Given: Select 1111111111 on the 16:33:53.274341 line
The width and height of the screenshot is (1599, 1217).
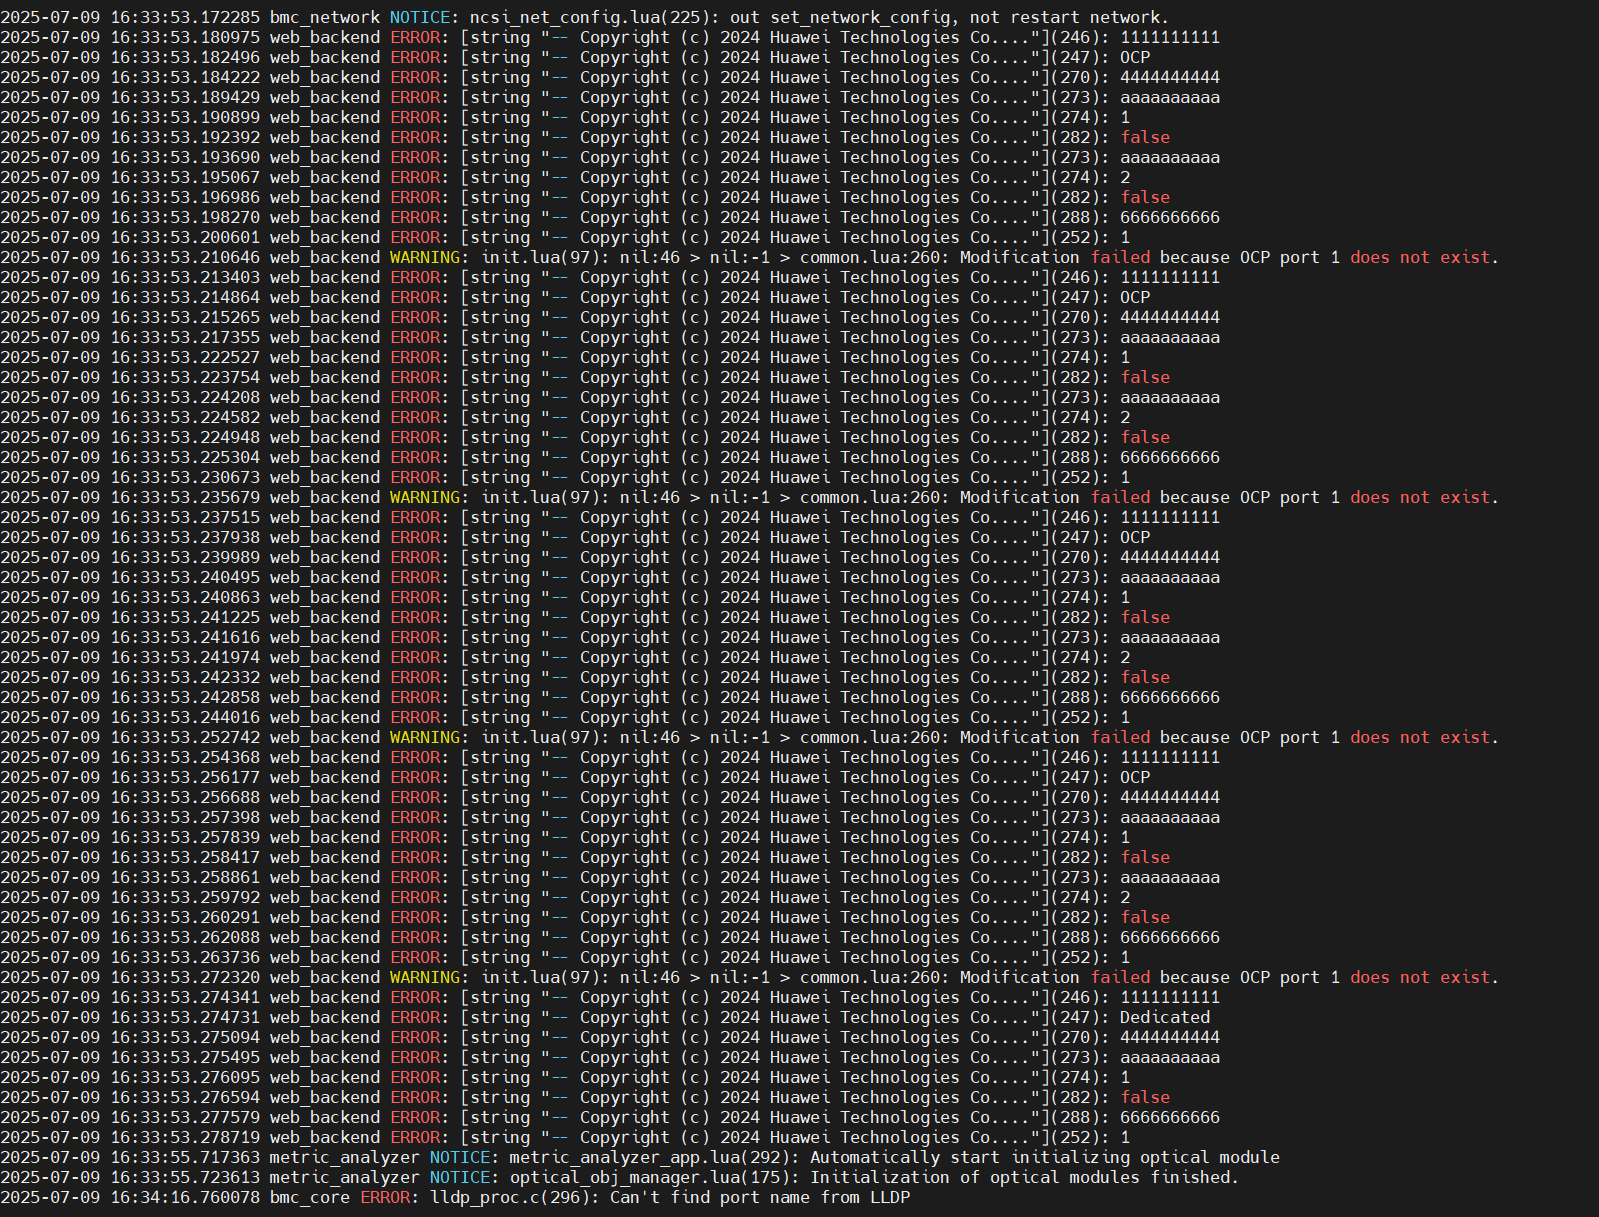Looking at the screenshot, I should (x=1170, y=997).
